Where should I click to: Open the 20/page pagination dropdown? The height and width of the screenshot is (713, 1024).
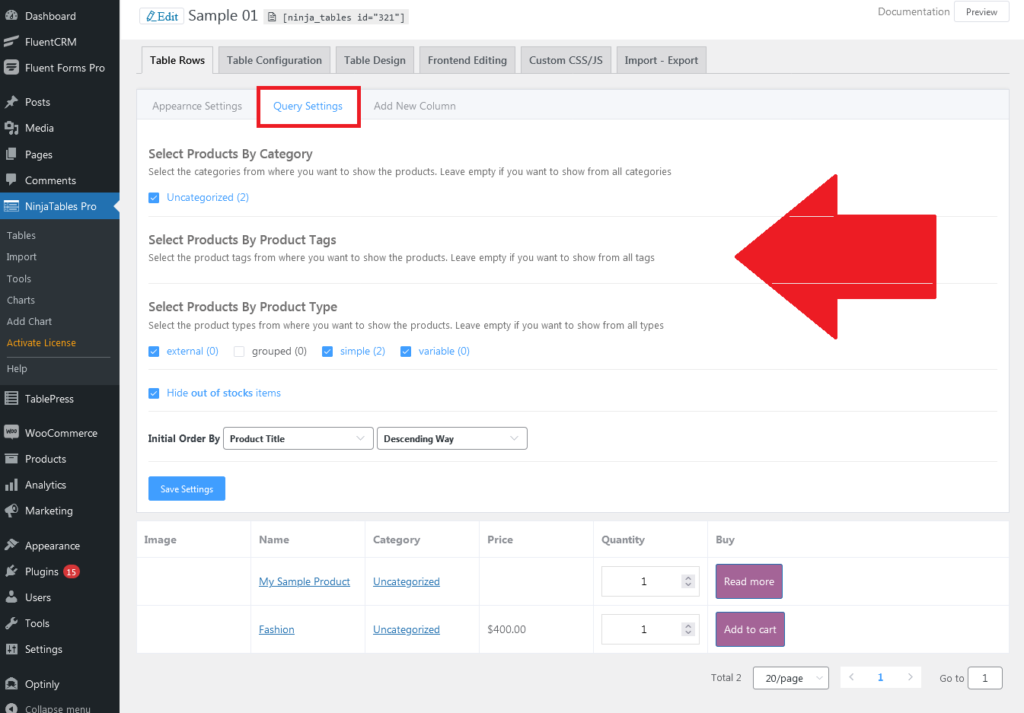click(x=790, y=678)
